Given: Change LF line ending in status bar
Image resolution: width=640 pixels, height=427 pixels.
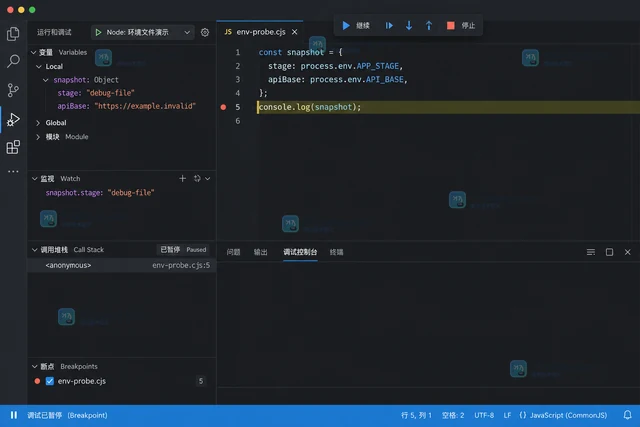Looking at the screenshot, I should (507, 415).
